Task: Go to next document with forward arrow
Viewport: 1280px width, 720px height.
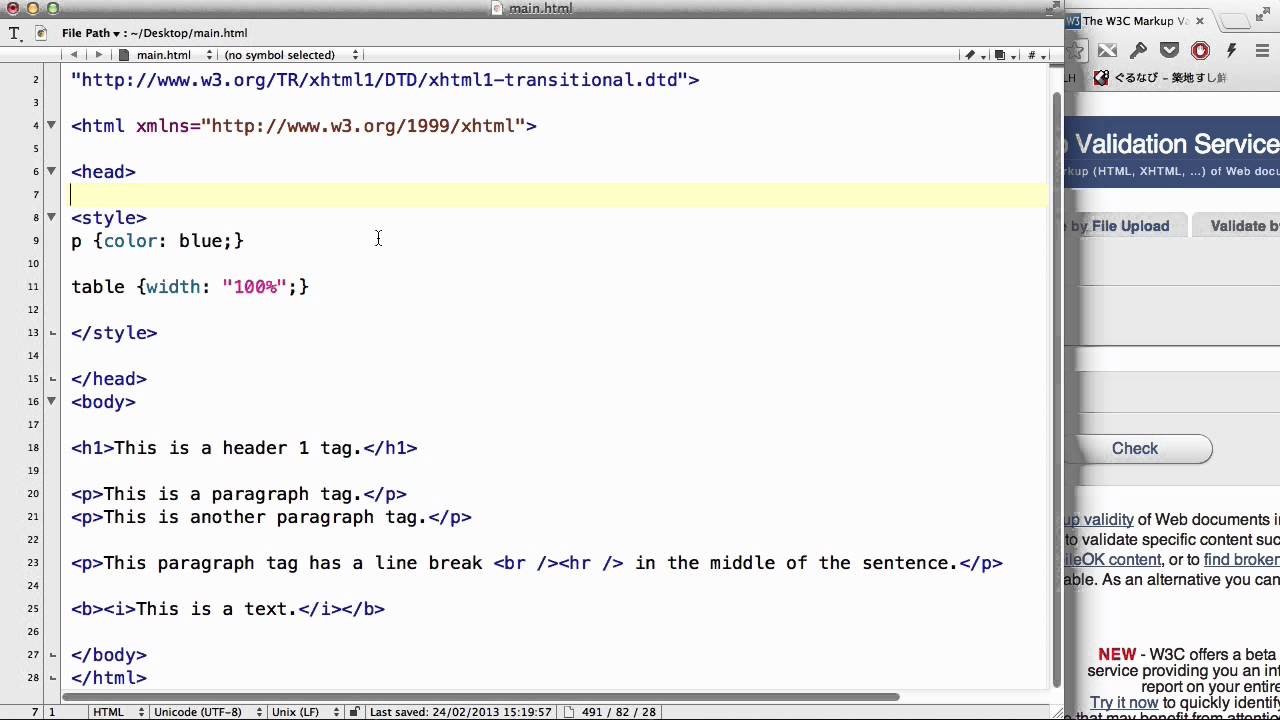Action: click(98, 55)
